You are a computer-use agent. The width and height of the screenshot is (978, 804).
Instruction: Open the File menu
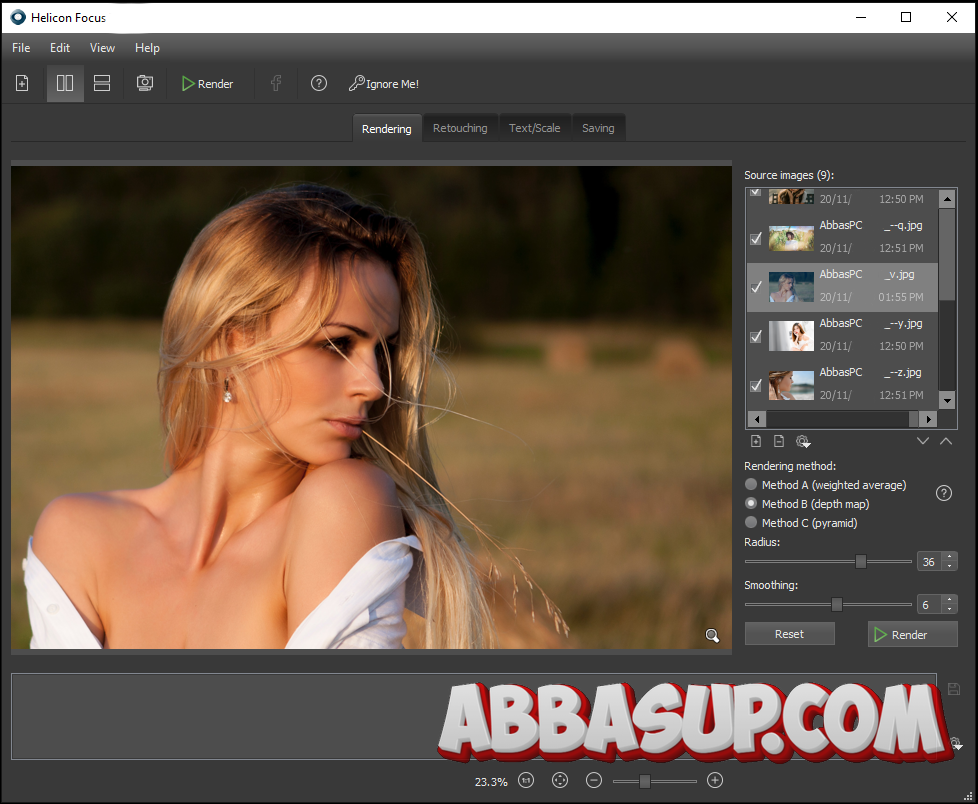(21, 47)
